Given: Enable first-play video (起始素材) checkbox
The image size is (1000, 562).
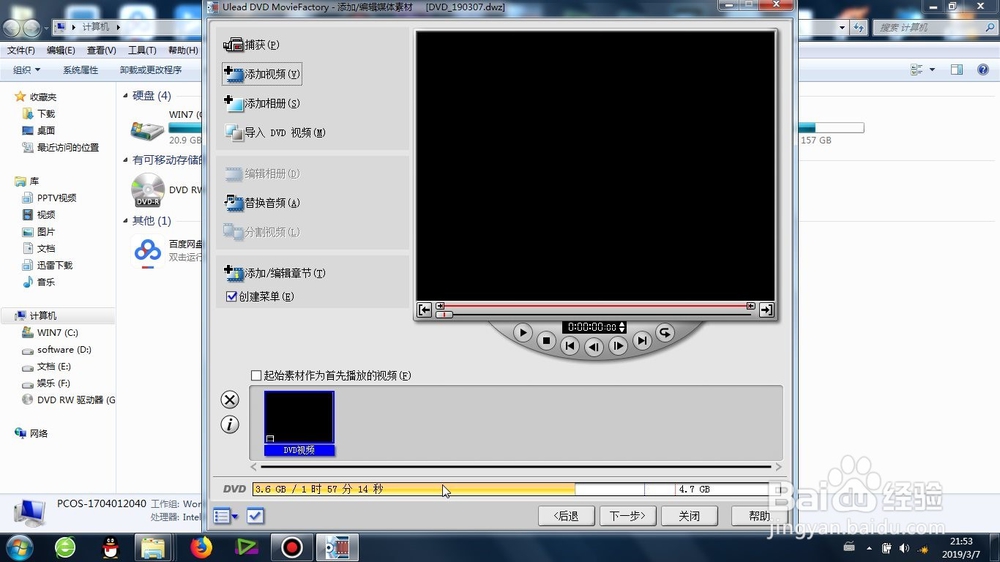Looking at the screenshot, I should click(x=256, y=376).
